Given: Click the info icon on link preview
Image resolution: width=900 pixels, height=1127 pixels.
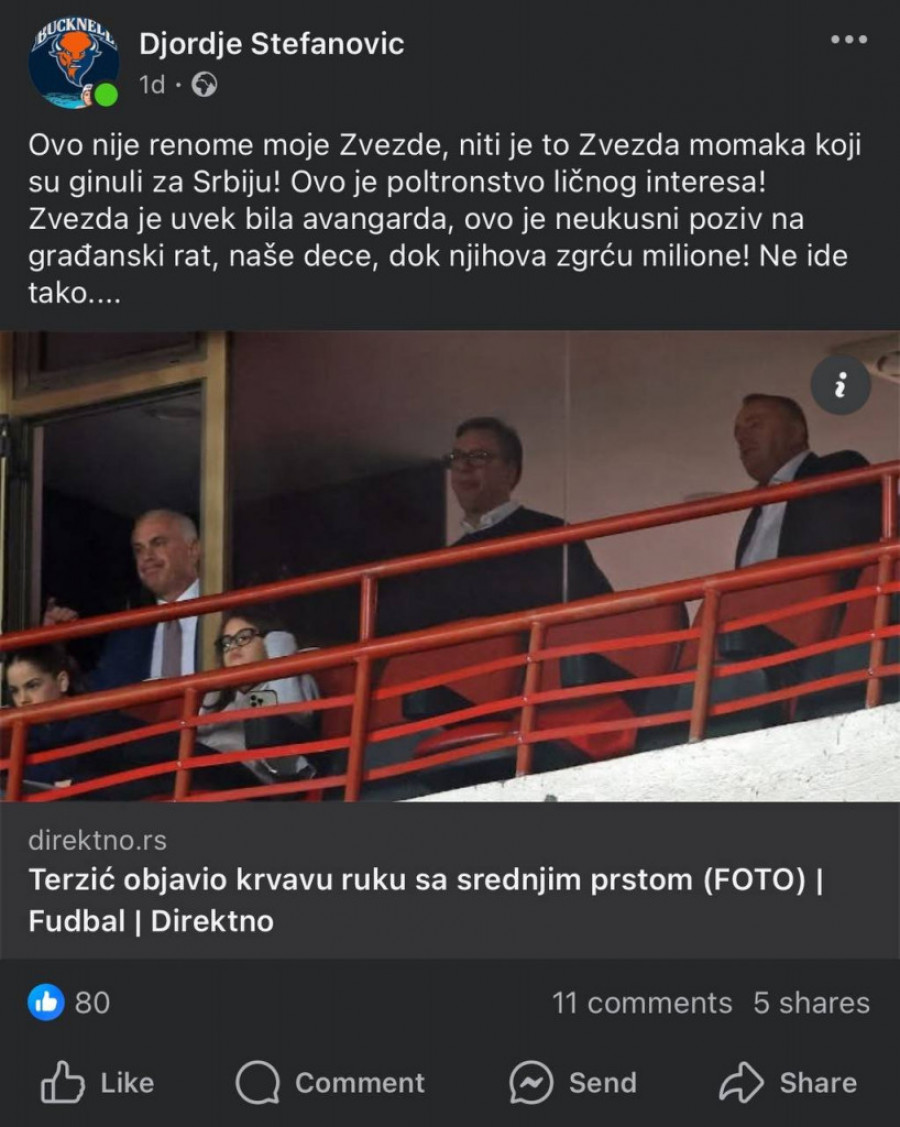Looking at the screenshot, I should pyautogui.click(x=840, y=385).
